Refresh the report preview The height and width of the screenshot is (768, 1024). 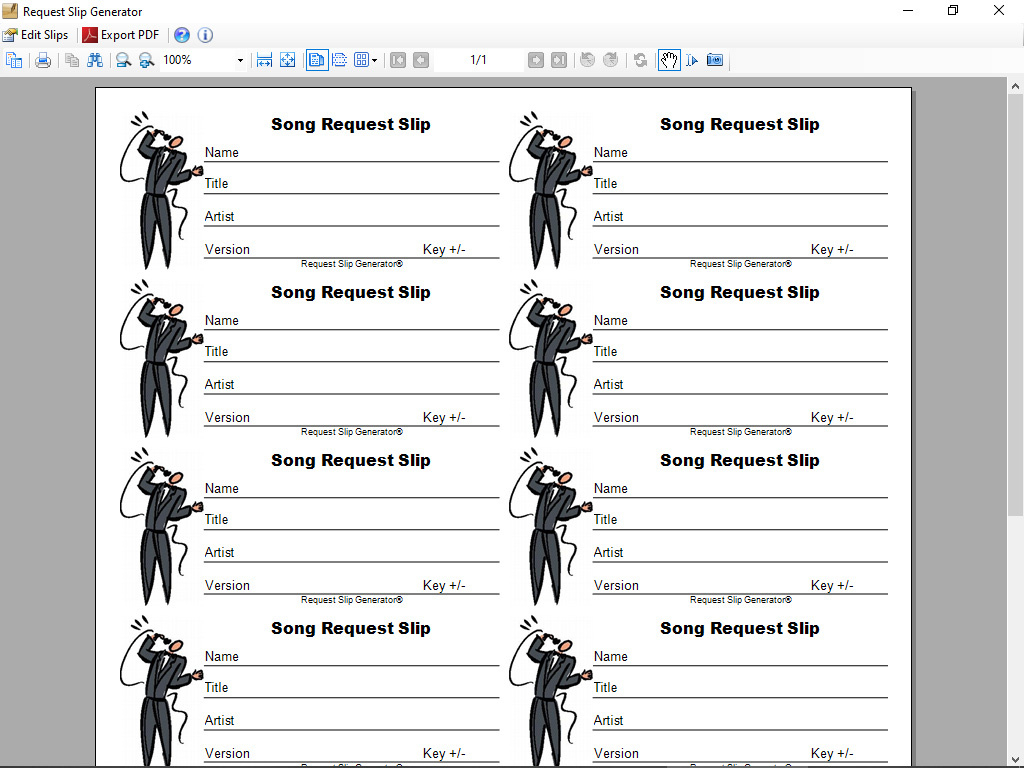[642, 60]
